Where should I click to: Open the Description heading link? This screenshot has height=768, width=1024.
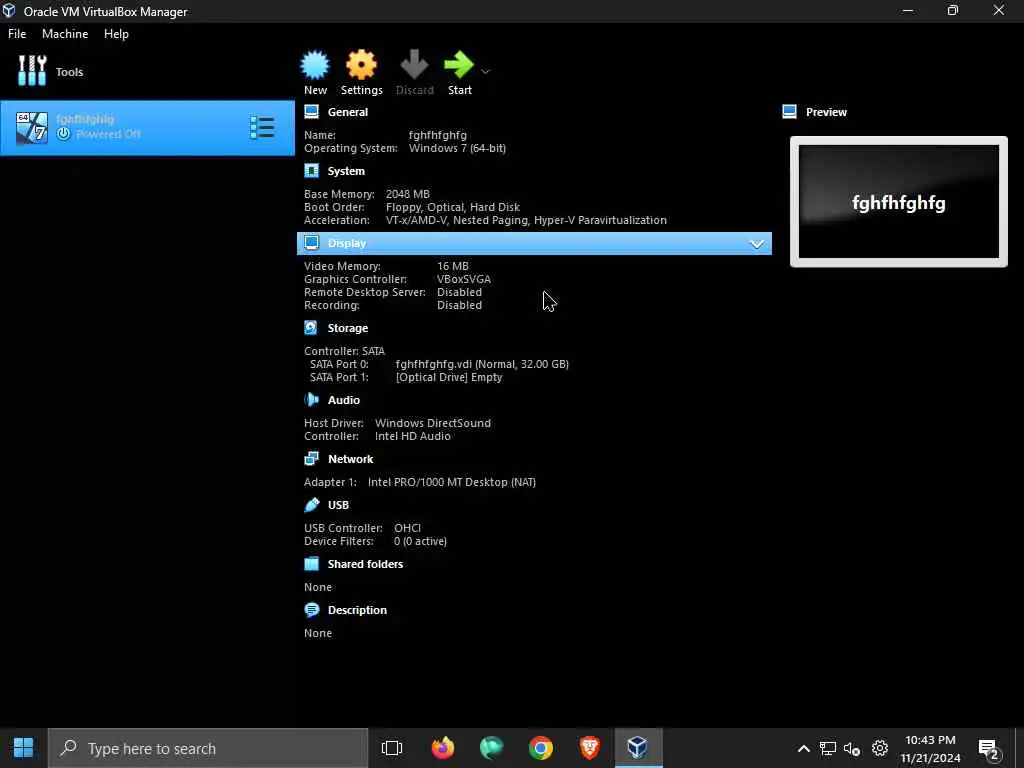pos(357,610)
